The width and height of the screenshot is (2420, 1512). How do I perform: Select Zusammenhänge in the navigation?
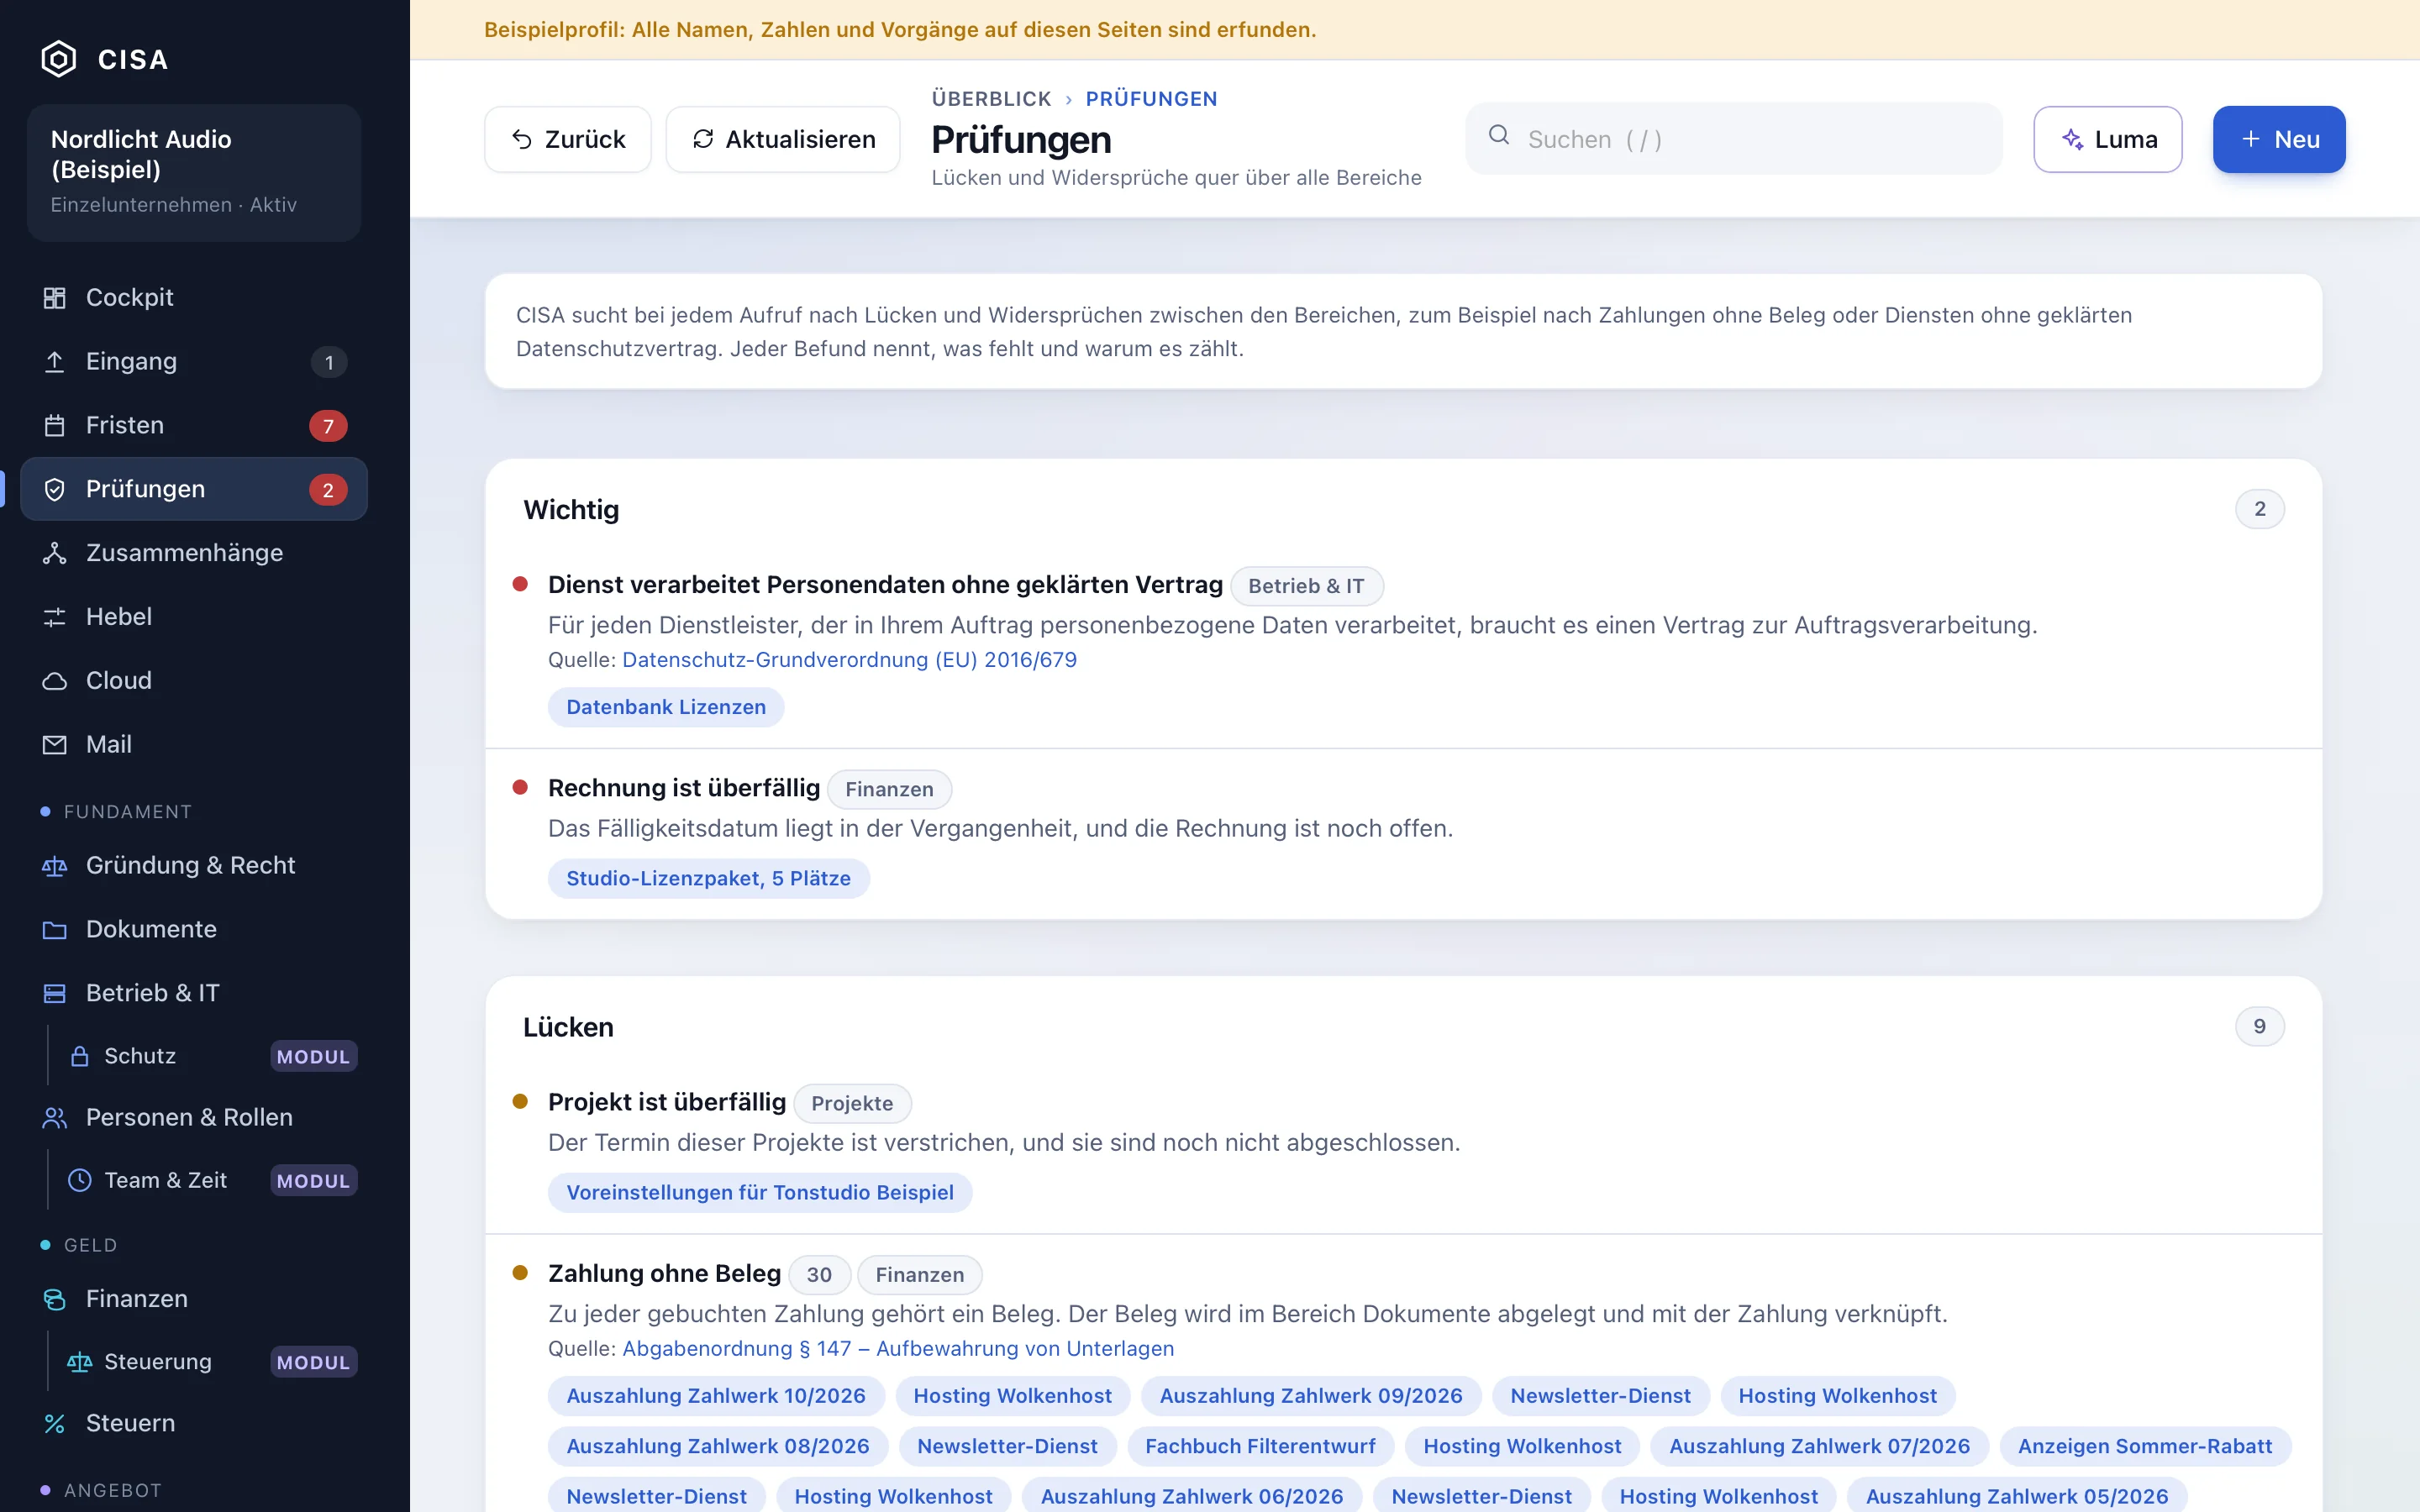point(194,553)
